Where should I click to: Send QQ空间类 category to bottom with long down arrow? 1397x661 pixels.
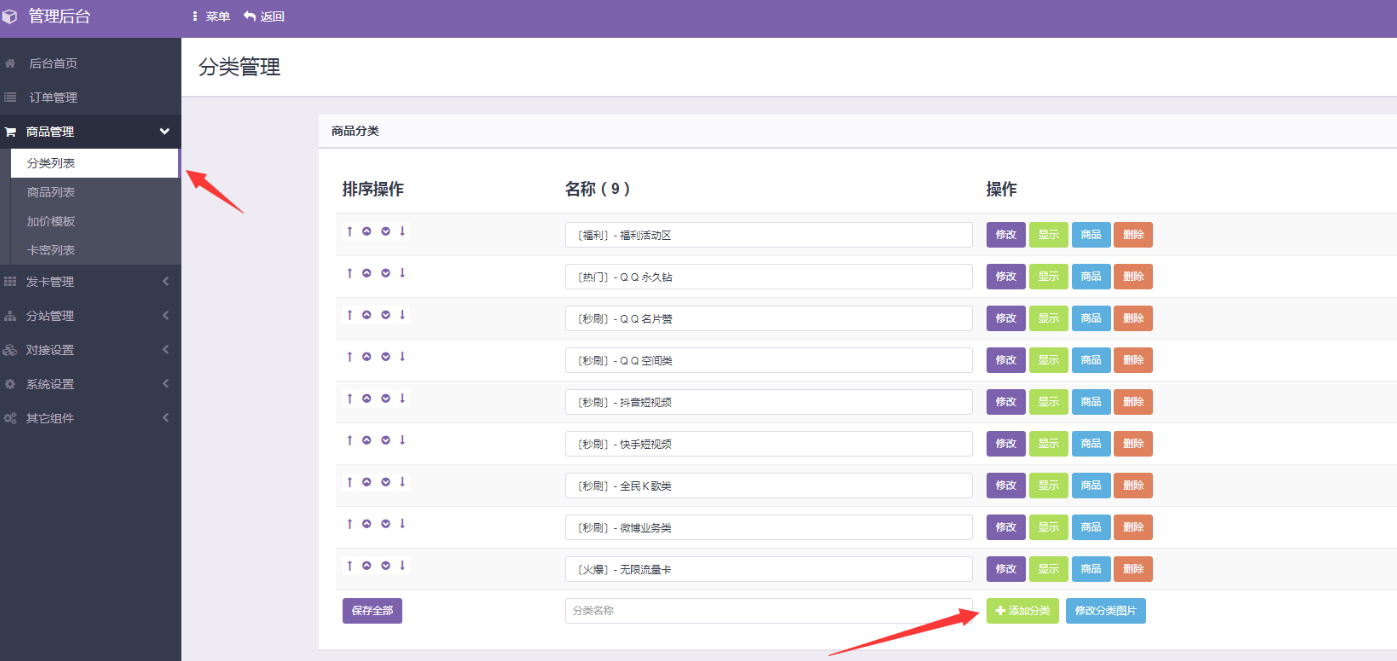point(402,357)
